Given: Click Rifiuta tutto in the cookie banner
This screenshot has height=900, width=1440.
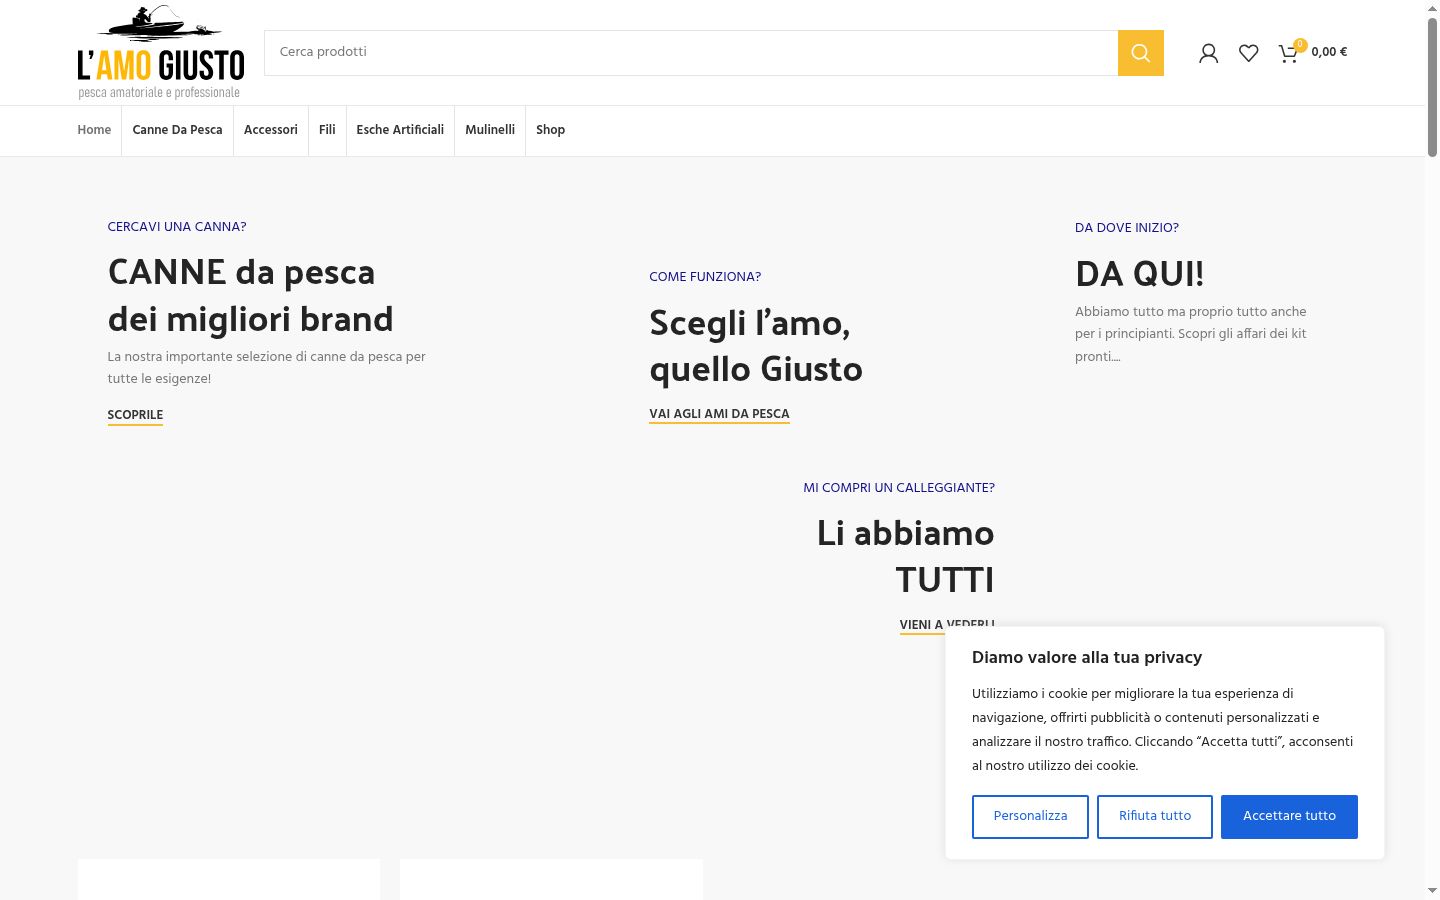Looking at the screenshot, I should point(1155,816).
